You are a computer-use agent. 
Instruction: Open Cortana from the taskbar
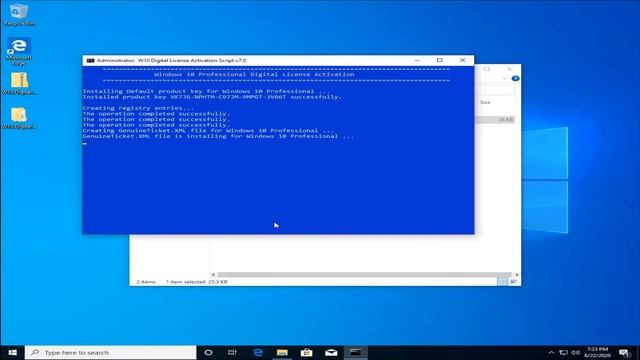(x=208, y=352)
